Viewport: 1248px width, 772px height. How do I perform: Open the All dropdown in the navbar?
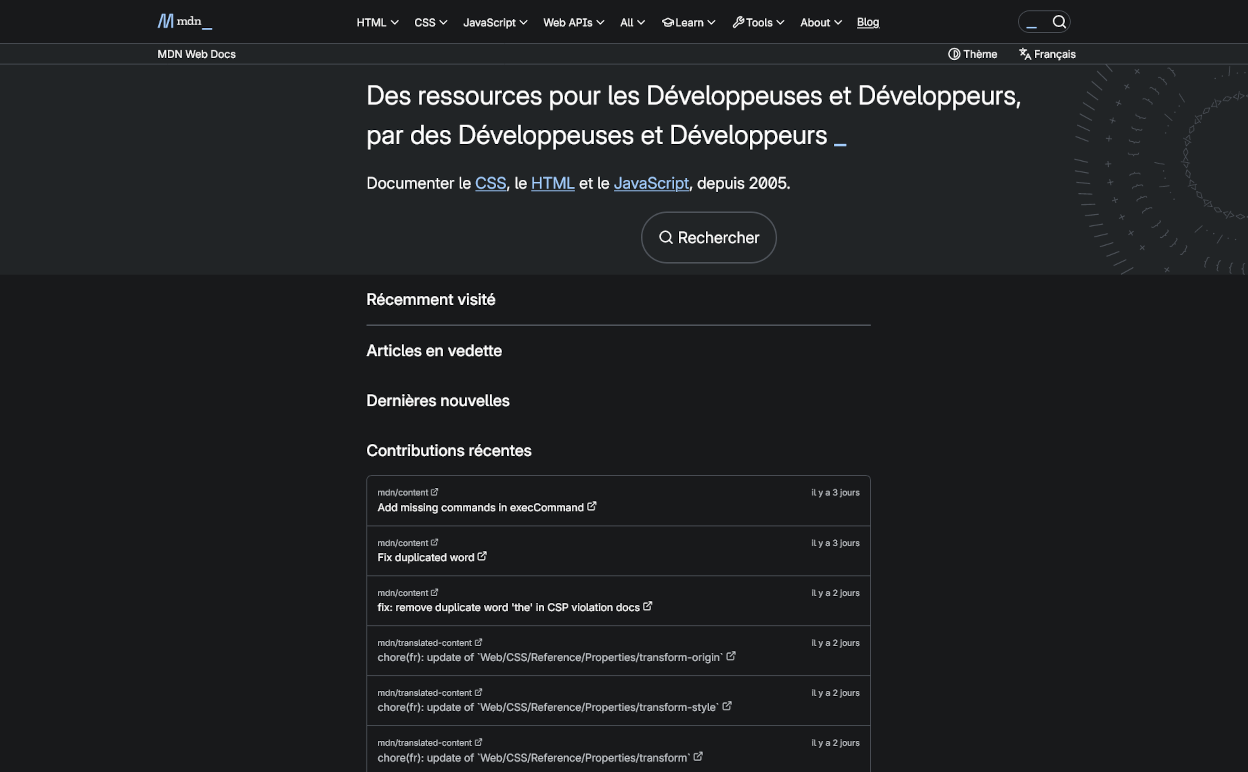pyautogui.click(x=632, y=21)
